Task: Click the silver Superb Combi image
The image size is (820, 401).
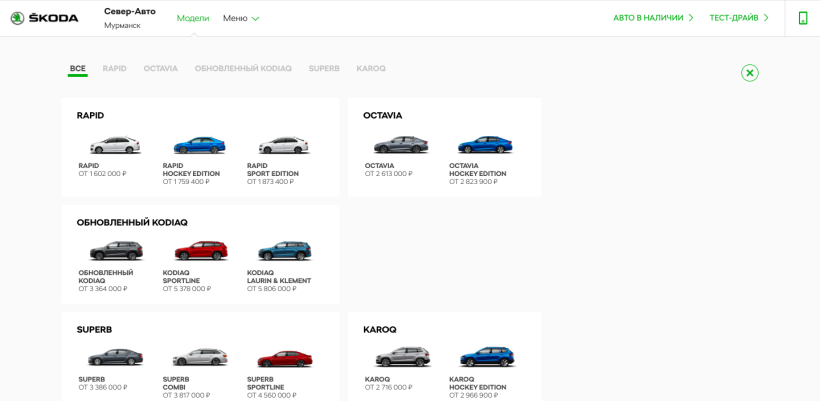Action: (x=200, y=358)
